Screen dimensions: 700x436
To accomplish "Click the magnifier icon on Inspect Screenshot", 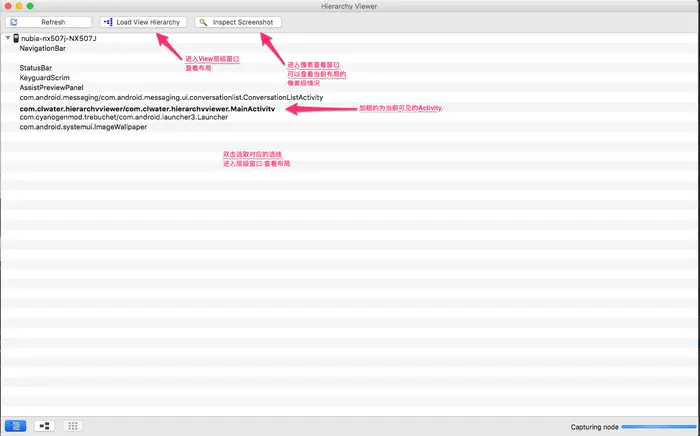I will click(203, 22).
